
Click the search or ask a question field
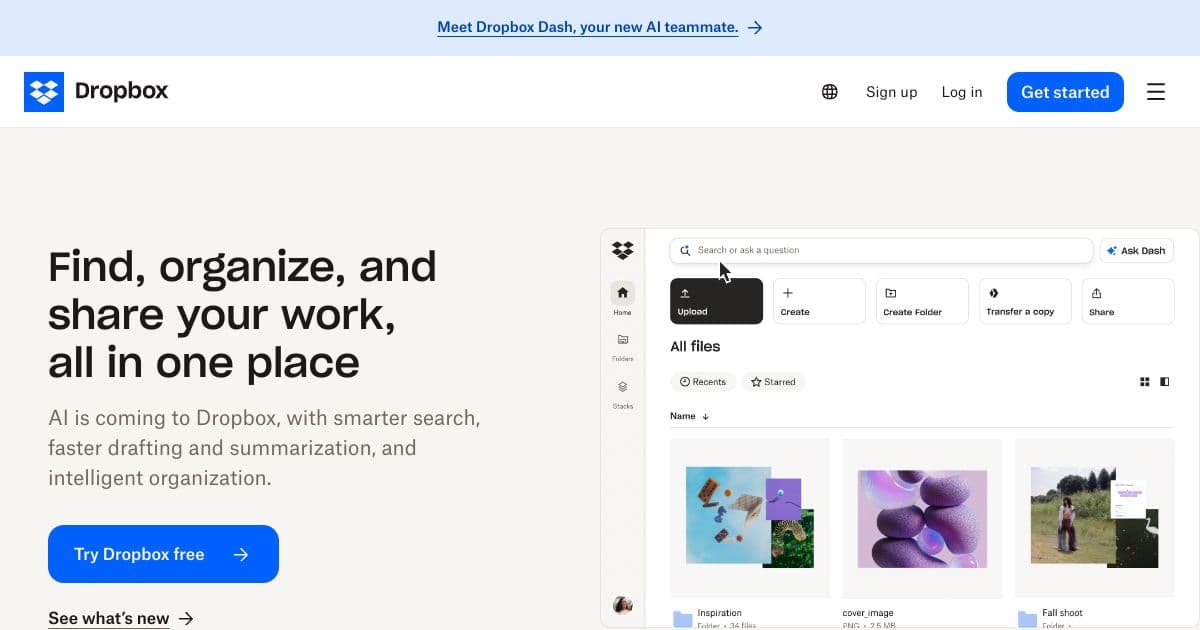(880, 250)
